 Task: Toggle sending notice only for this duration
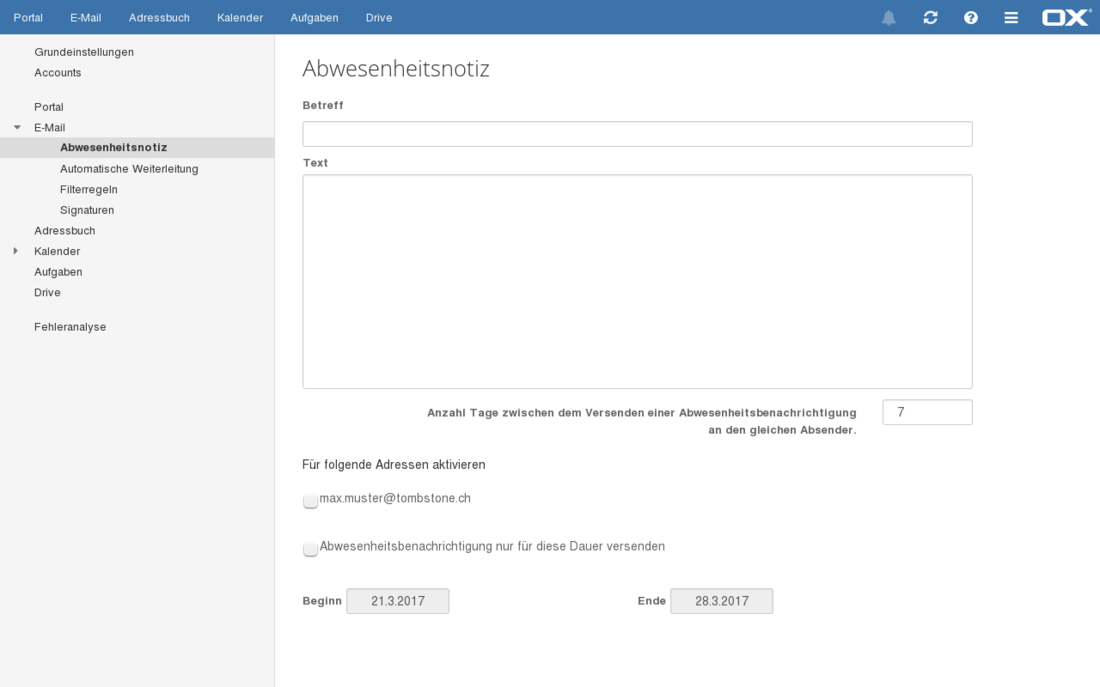click(x=311, y=548)
